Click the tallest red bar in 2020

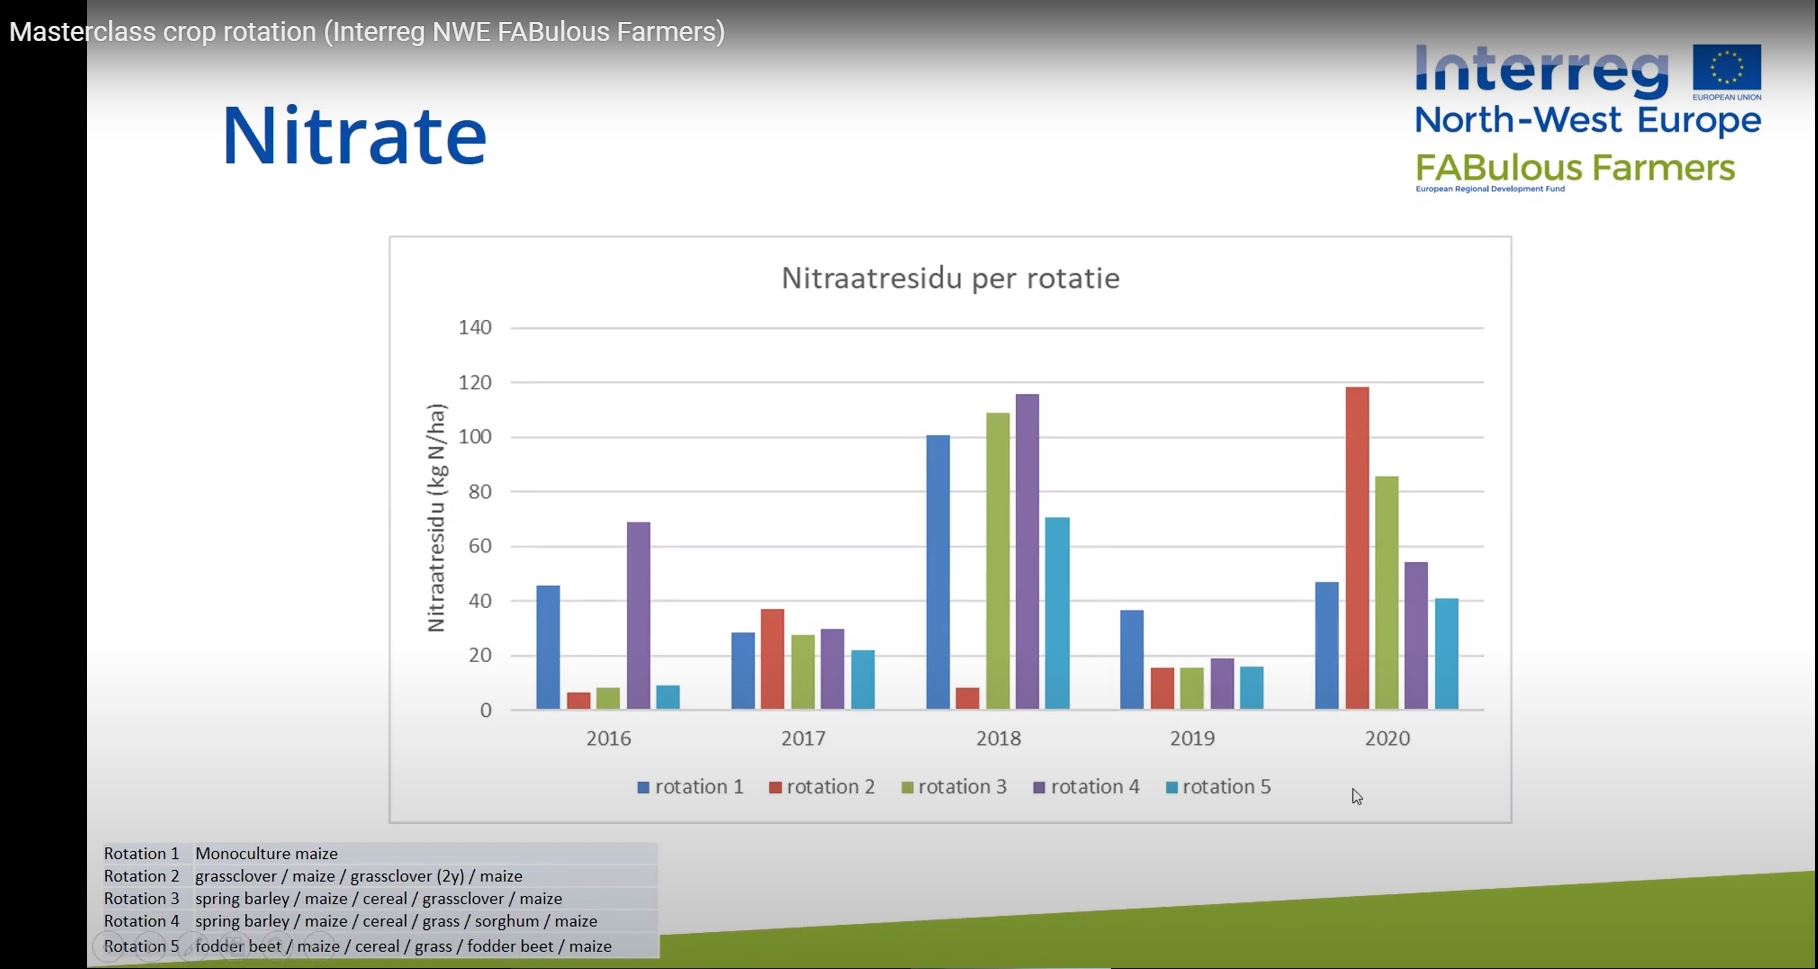click(x=1357, y=548)
